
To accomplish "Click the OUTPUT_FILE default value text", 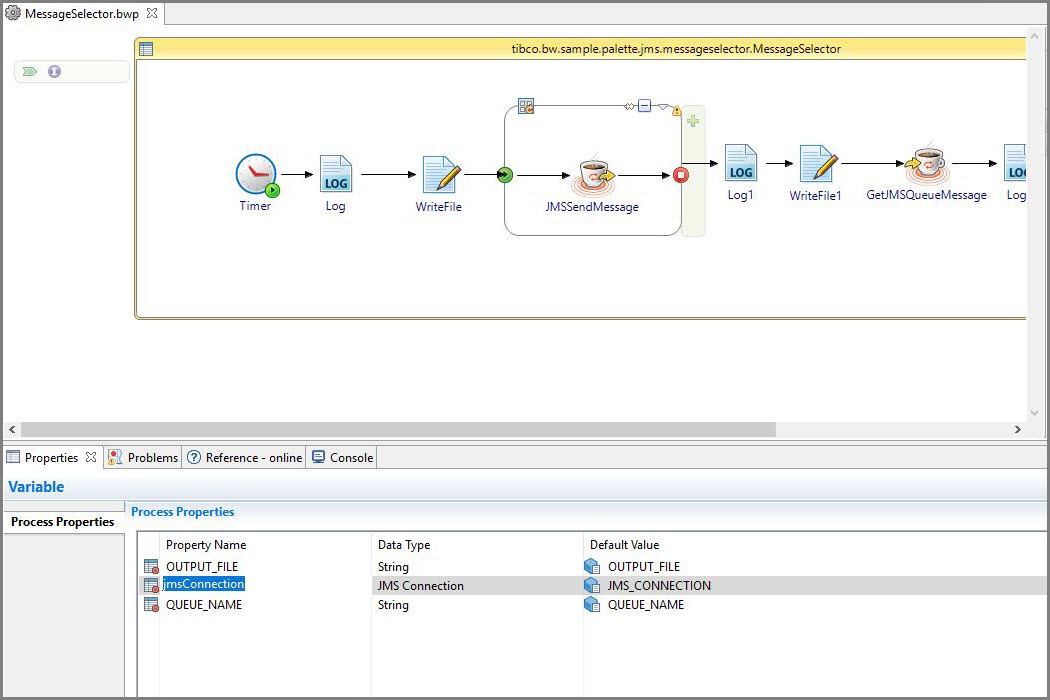I will pos(644,567).
